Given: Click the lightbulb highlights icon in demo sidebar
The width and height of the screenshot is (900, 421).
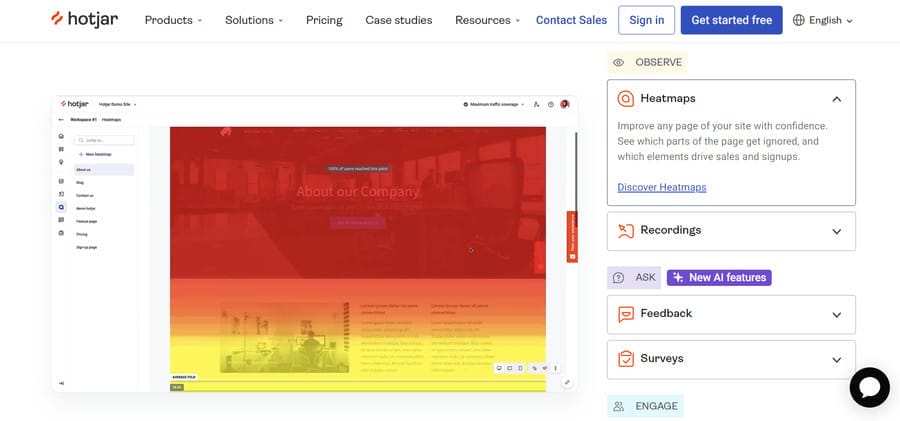Looking at the screenshot, I should (x=61, y=163).
